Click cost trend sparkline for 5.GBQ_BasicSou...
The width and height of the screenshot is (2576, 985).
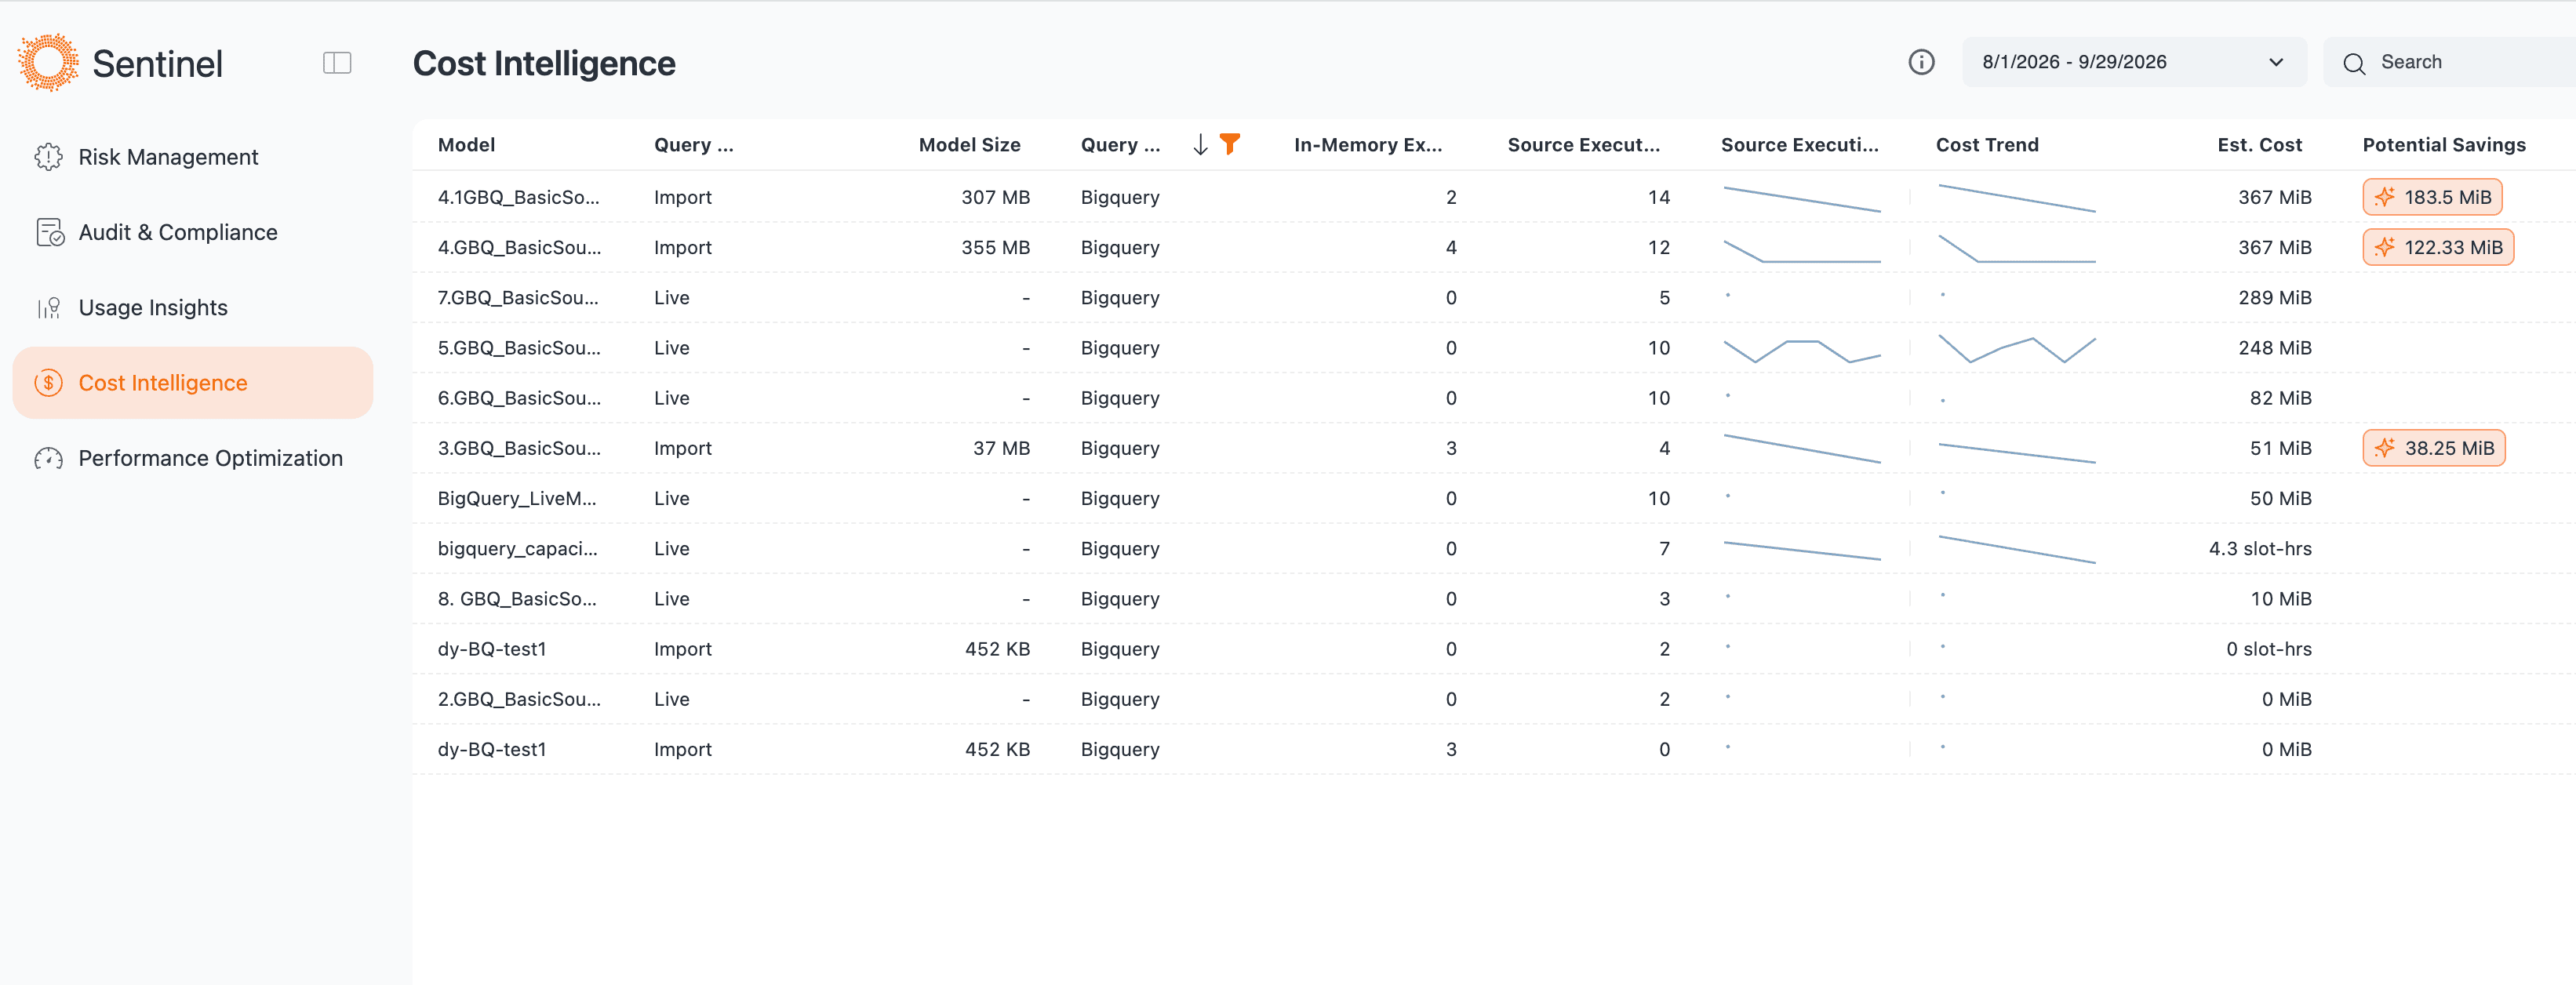tap(2016, 348)
